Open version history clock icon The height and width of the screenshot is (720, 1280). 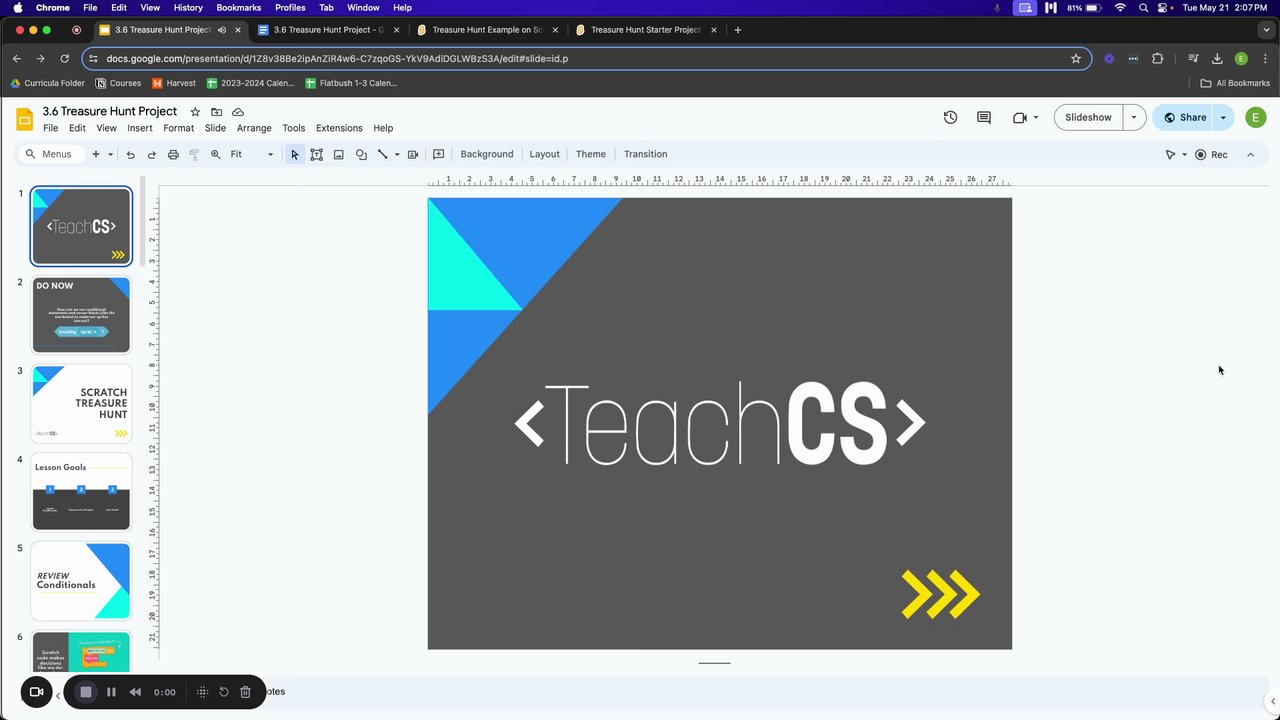[x=950, y=117]
